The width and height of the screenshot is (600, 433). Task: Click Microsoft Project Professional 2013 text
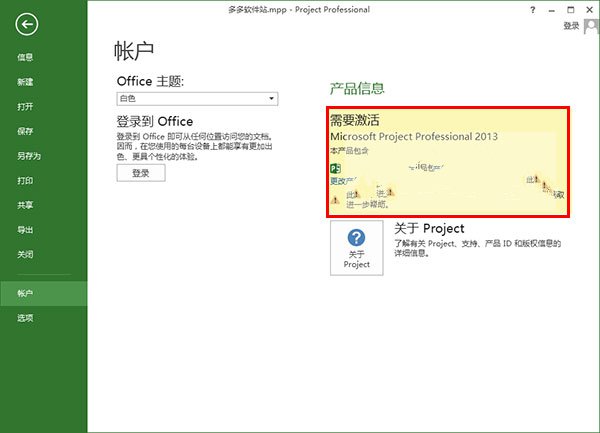tap(414, 137)
